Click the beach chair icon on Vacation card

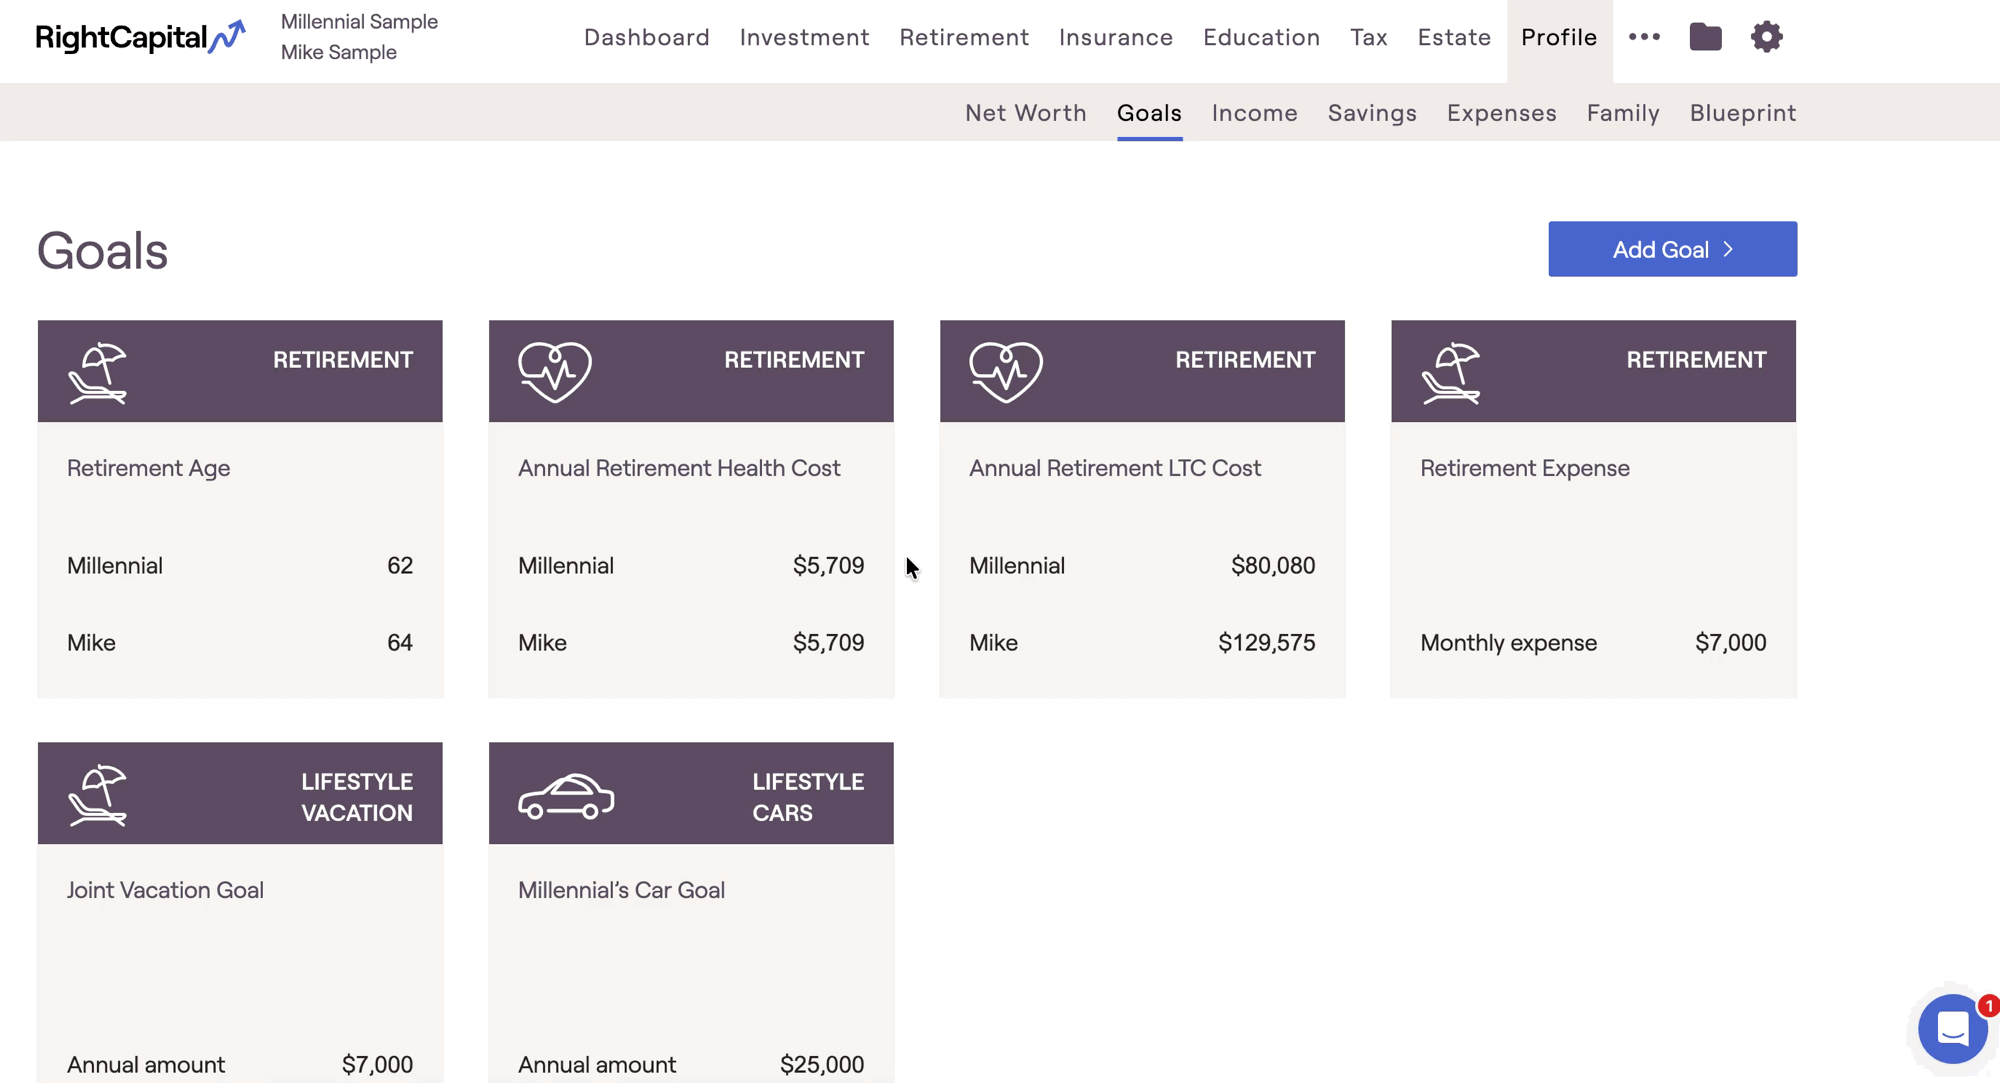[98, 795]
